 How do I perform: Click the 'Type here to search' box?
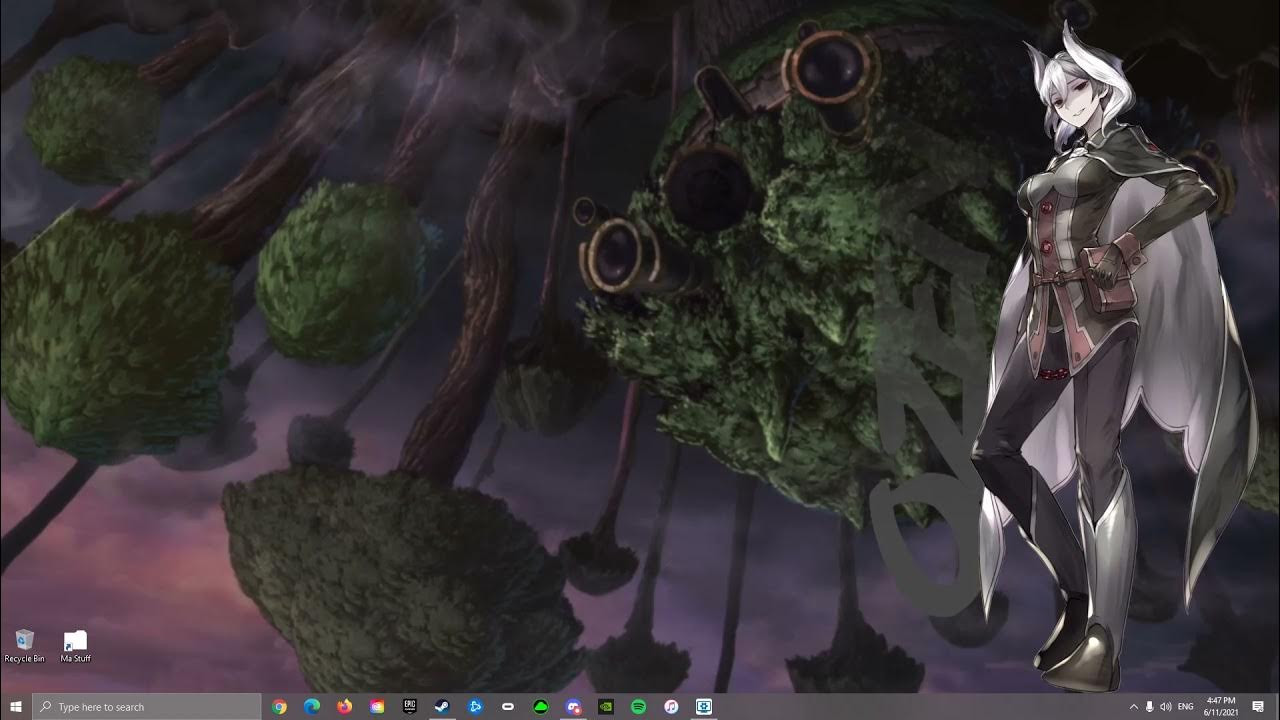[147, 707]
